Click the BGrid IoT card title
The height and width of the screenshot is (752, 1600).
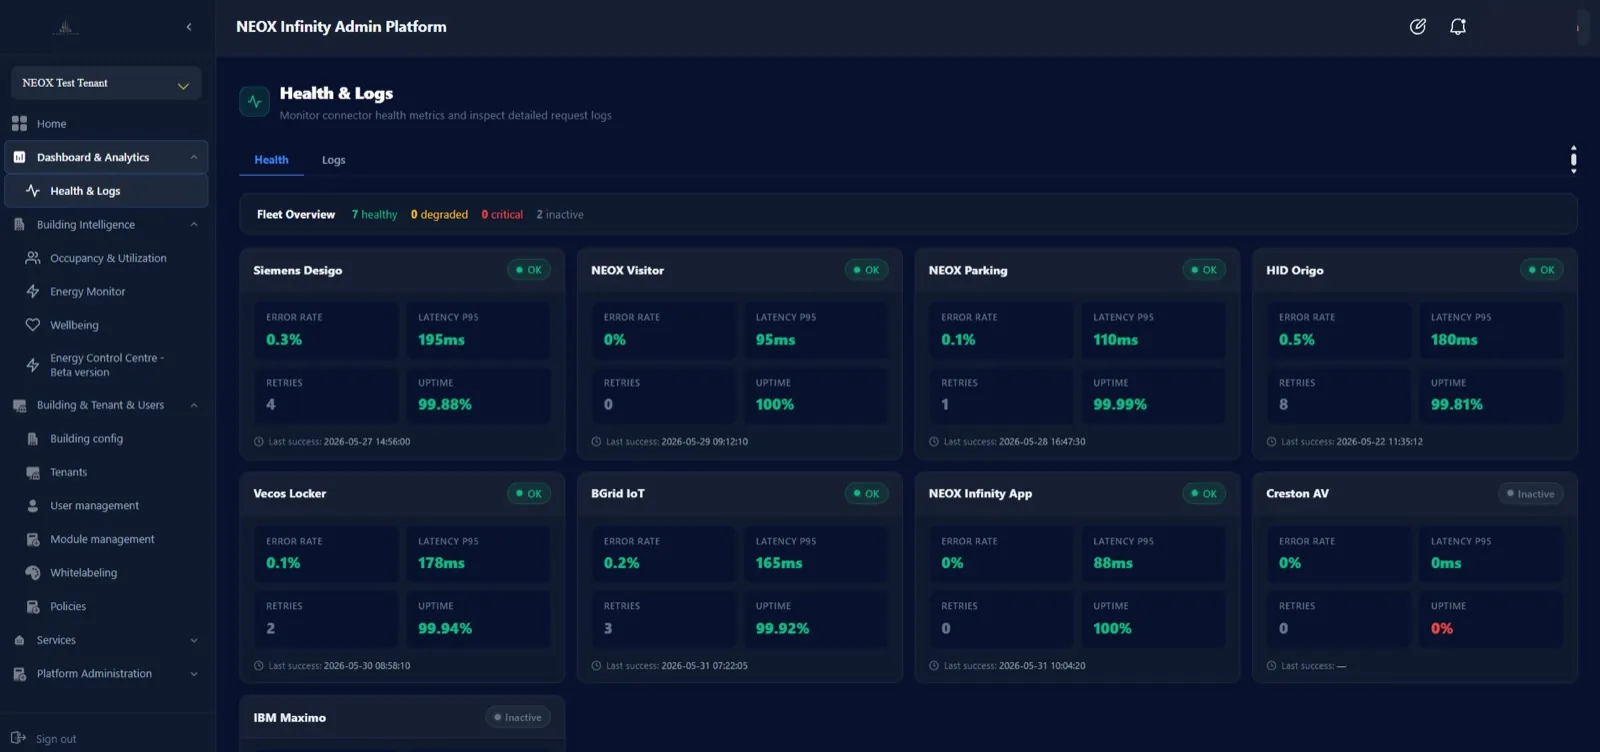coord(618,494)
